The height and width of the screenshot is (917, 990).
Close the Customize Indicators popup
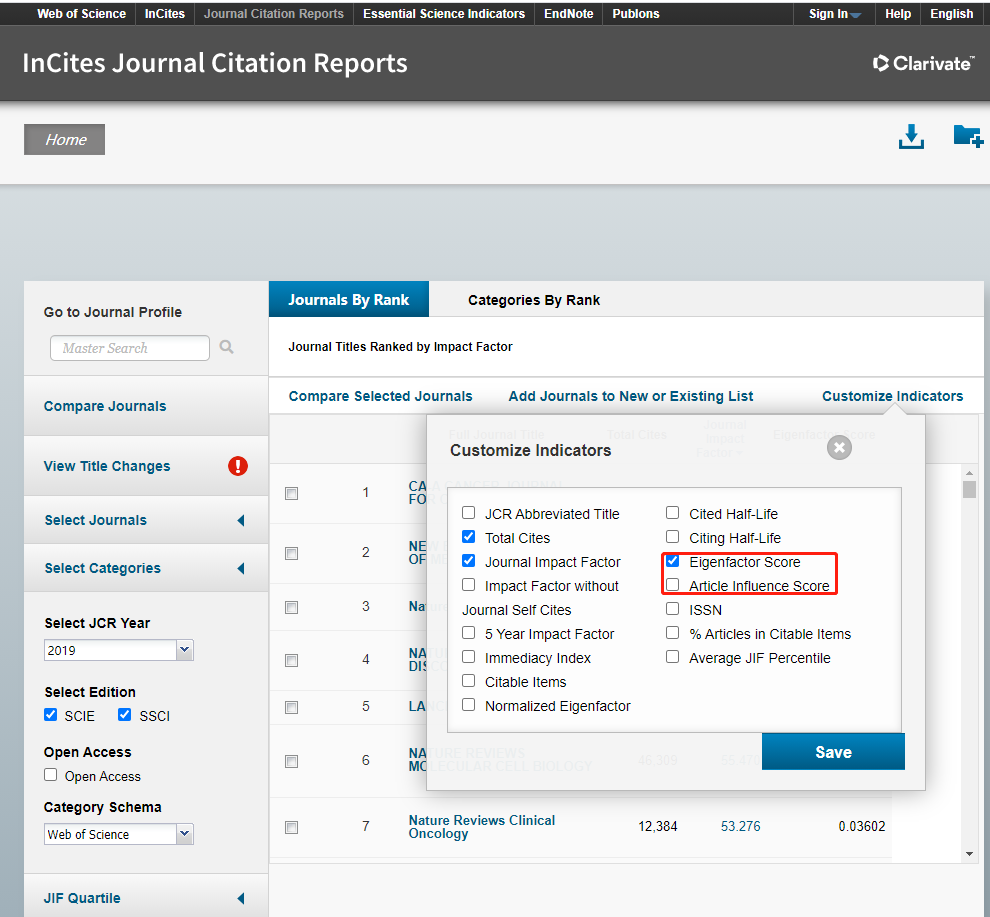coord(839,448)
